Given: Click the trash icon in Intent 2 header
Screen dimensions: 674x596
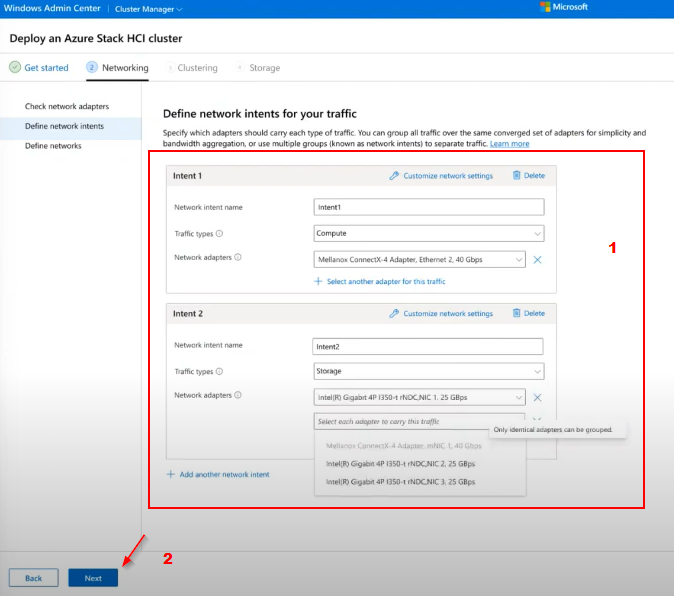Looking at the screenshot, I should [x=516, y=313].
